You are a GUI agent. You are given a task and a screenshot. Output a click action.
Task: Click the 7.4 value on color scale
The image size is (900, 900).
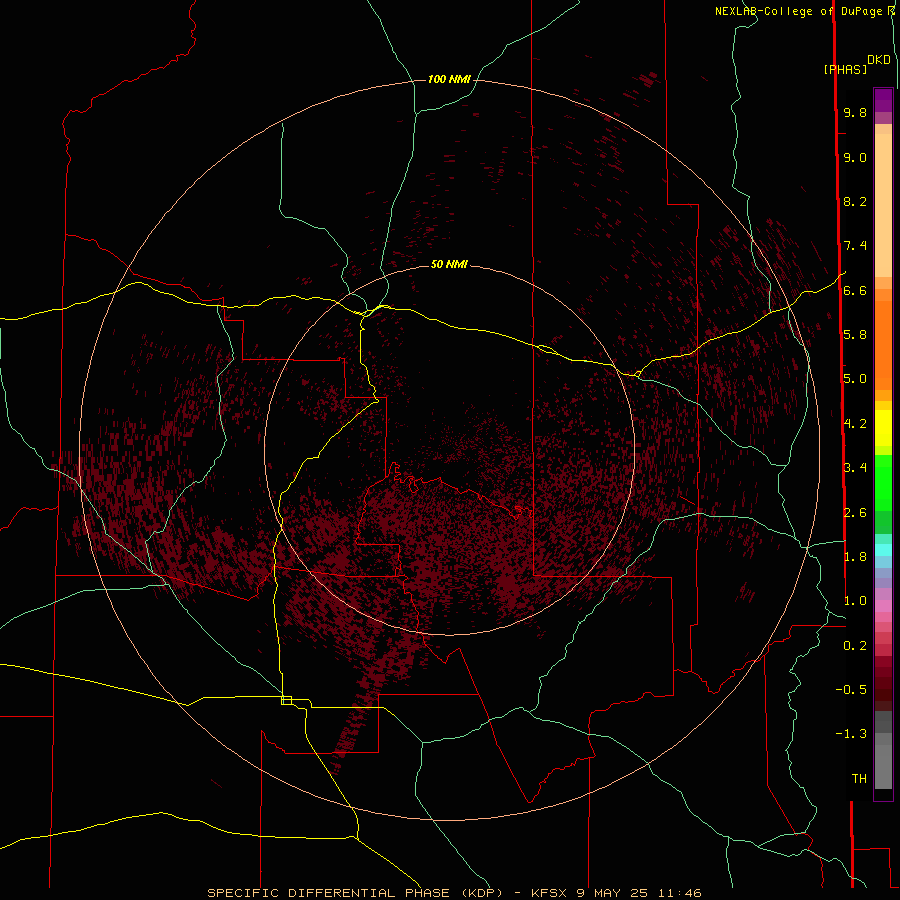(855, 246)
